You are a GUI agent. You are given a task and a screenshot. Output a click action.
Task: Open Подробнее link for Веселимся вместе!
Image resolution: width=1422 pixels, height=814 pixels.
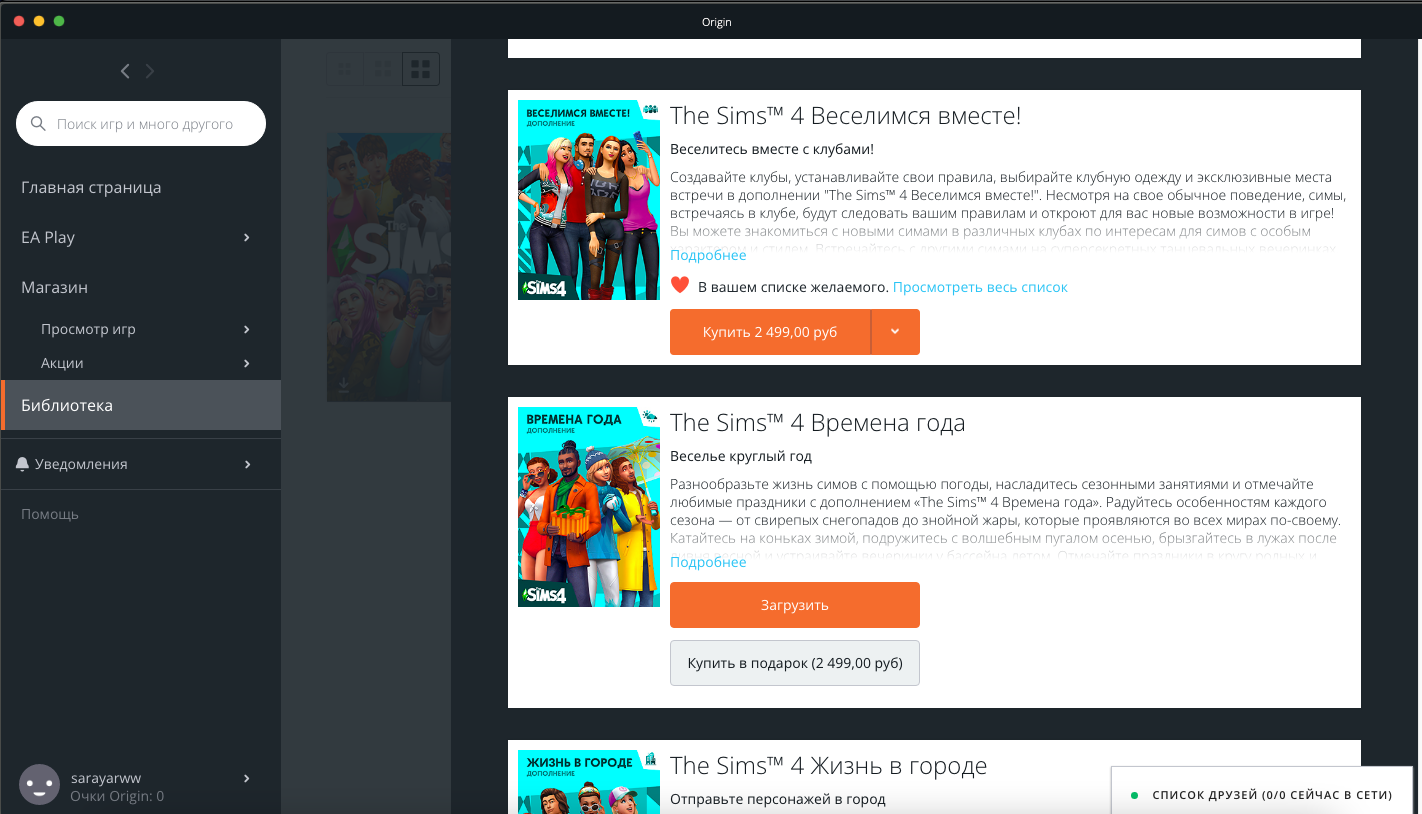coord(707,255)
